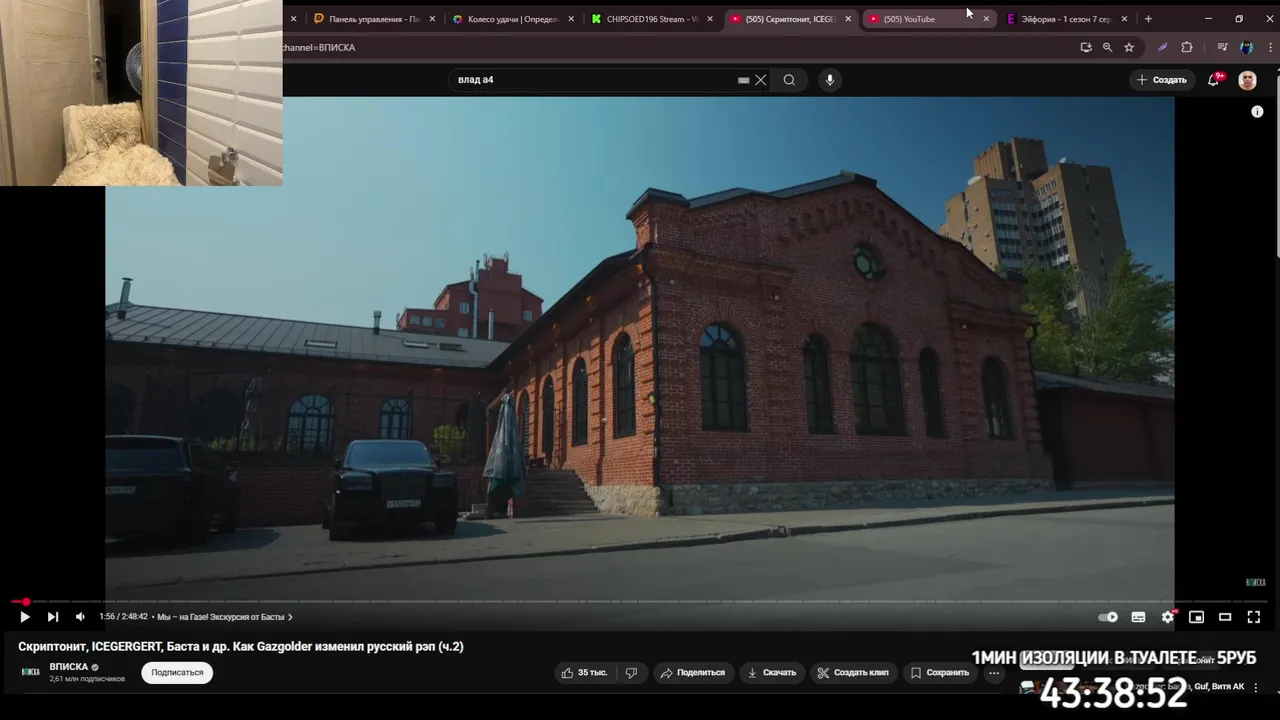Enable theater mode

click(1224, 617)
